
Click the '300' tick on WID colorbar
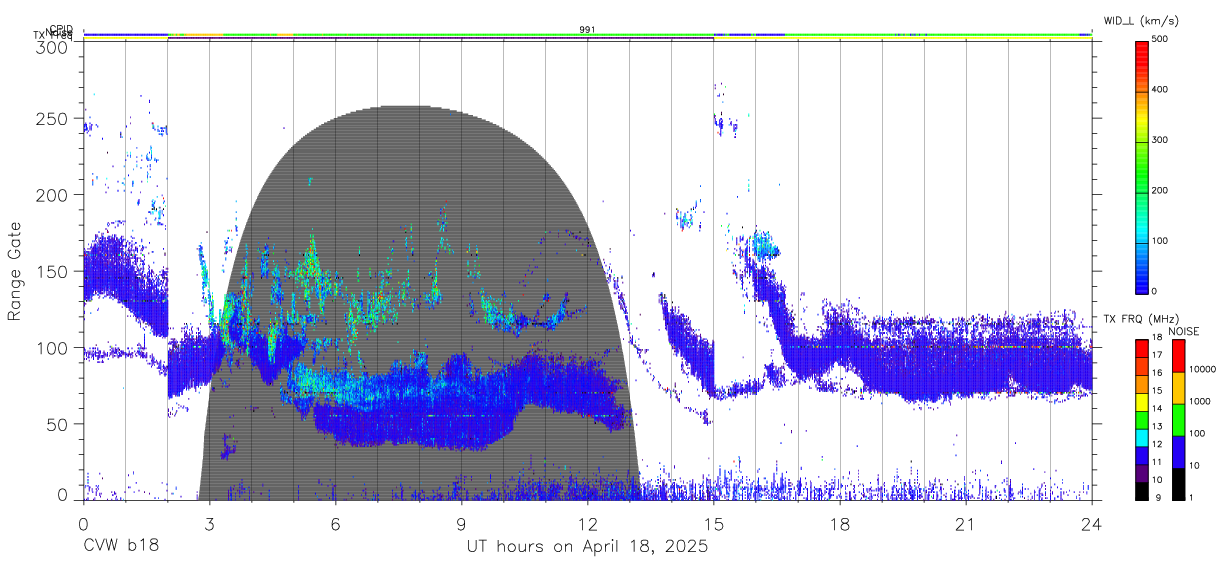pyautogui.click(x=1161, y=140)
